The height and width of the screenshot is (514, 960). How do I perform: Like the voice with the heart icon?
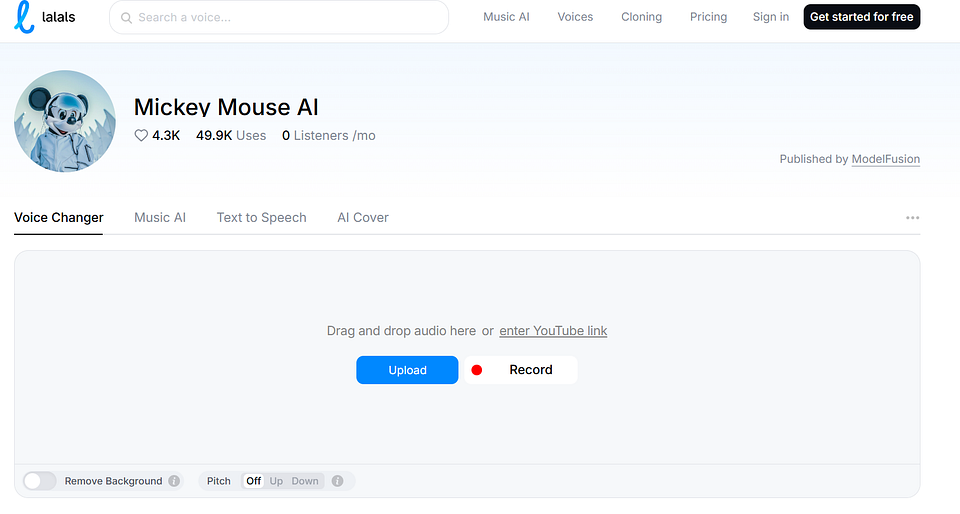pyautogui.click(x=141, y=135)
